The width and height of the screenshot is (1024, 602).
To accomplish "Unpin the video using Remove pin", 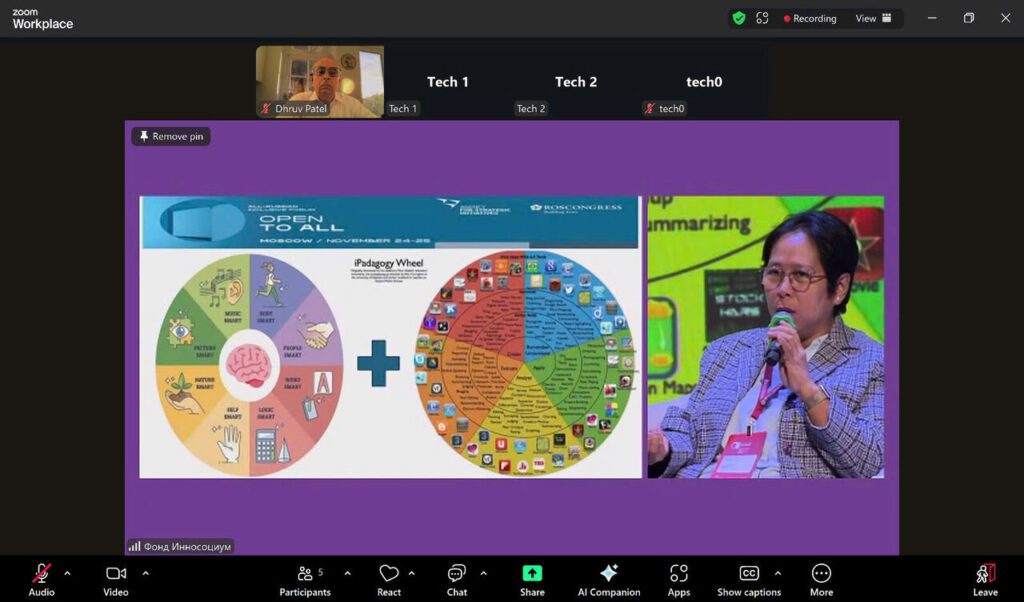I will tap(170, 136).
